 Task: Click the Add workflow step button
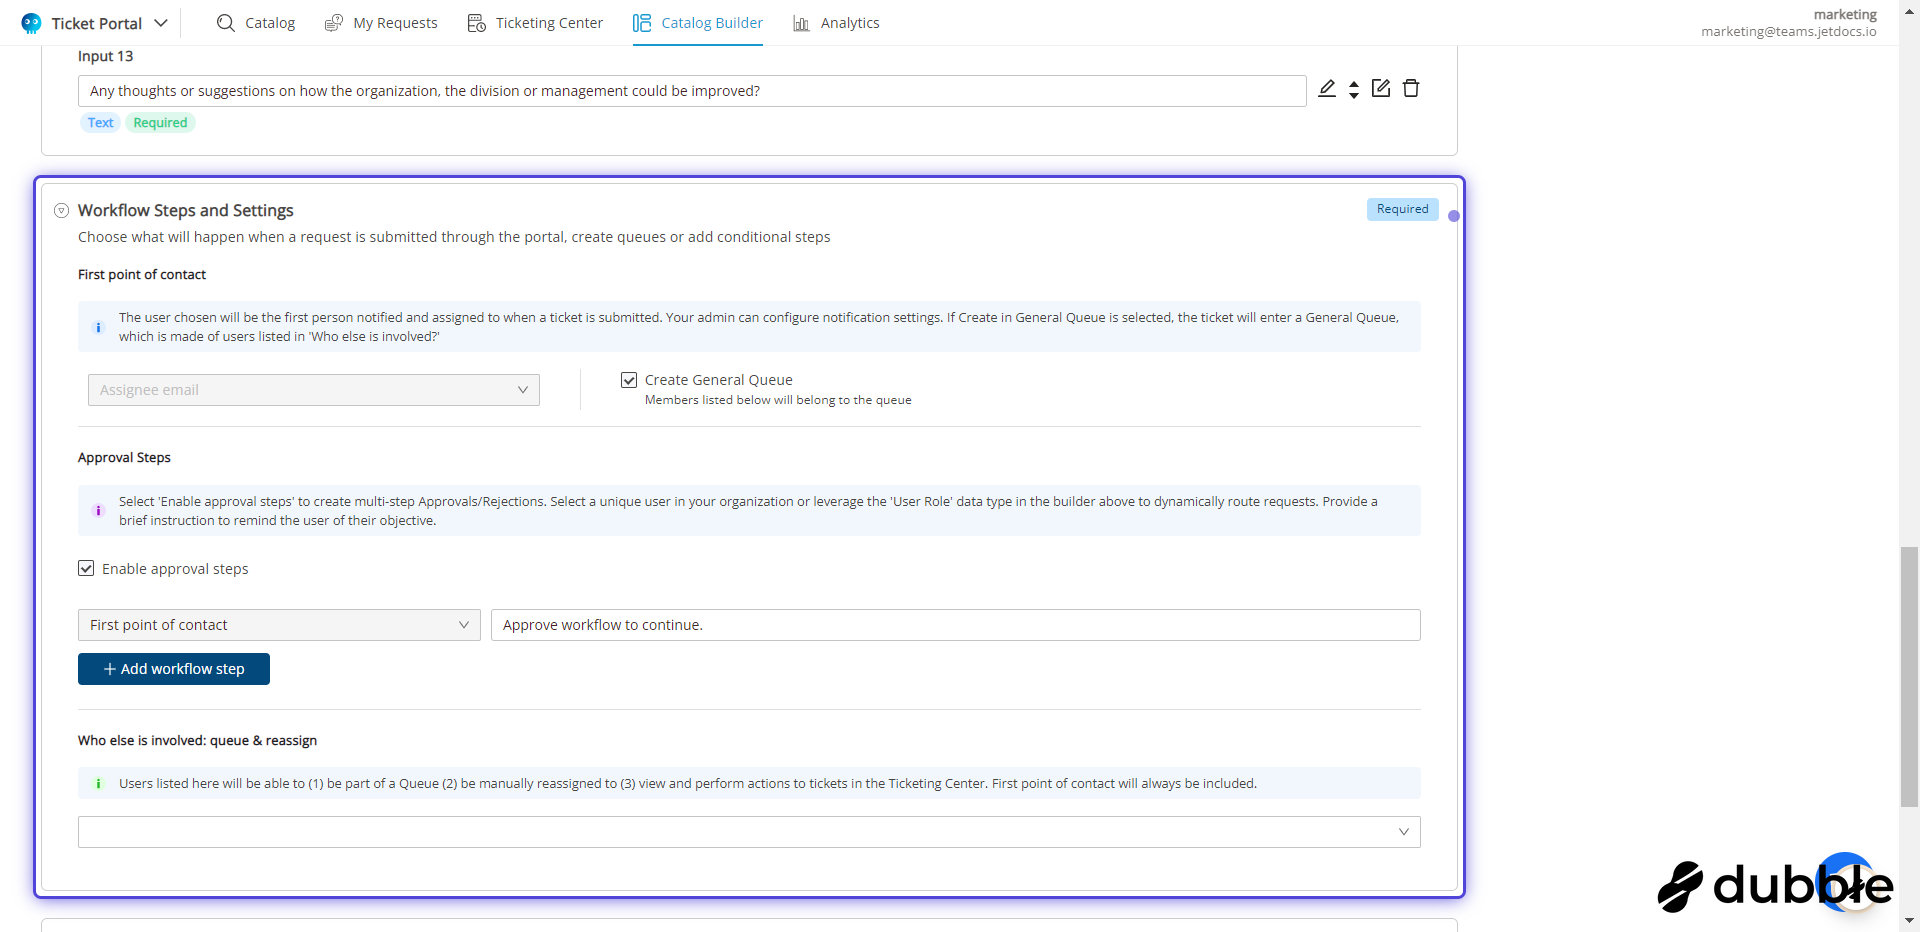click(174, 669)
